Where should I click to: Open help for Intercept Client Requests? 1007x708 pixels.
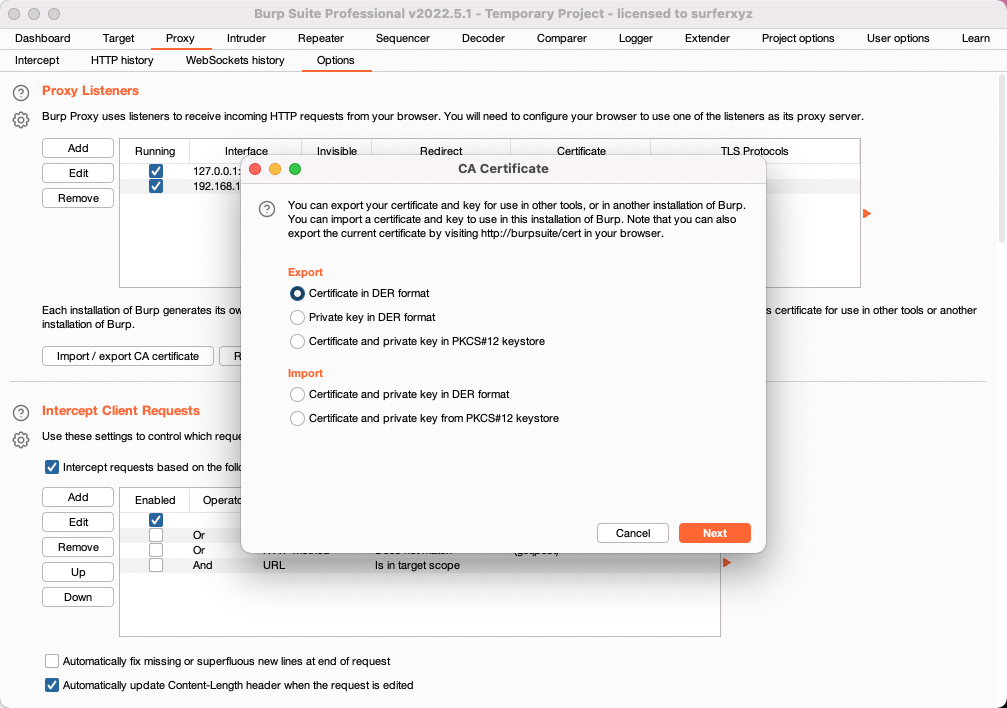[x=21, y=413]
